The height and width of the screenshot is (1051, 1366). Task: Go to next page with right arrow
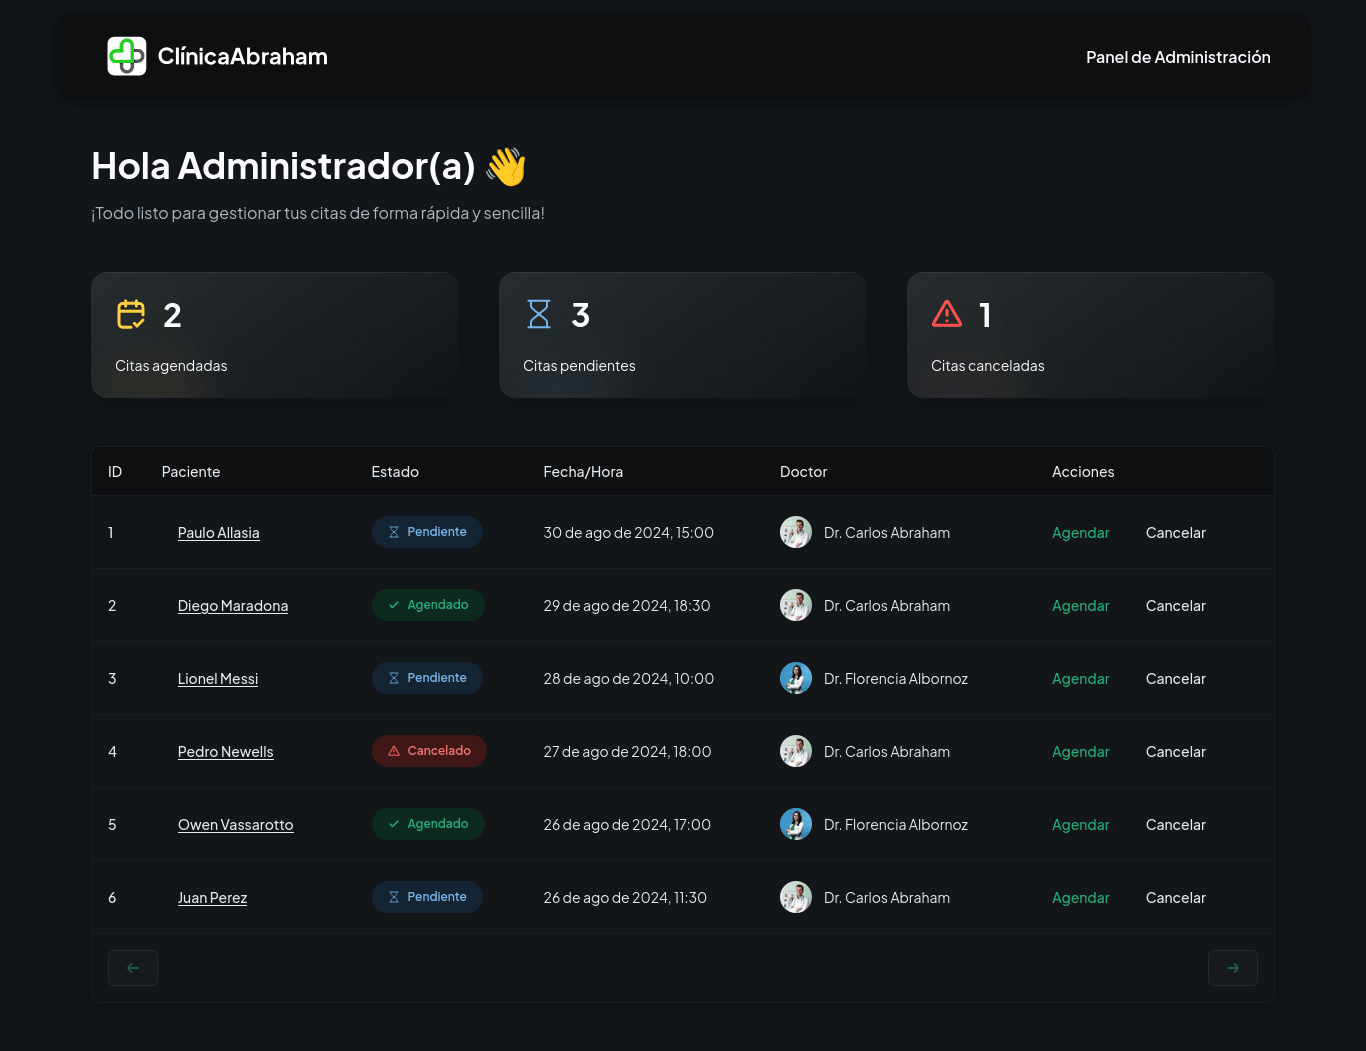point(1232,968)
